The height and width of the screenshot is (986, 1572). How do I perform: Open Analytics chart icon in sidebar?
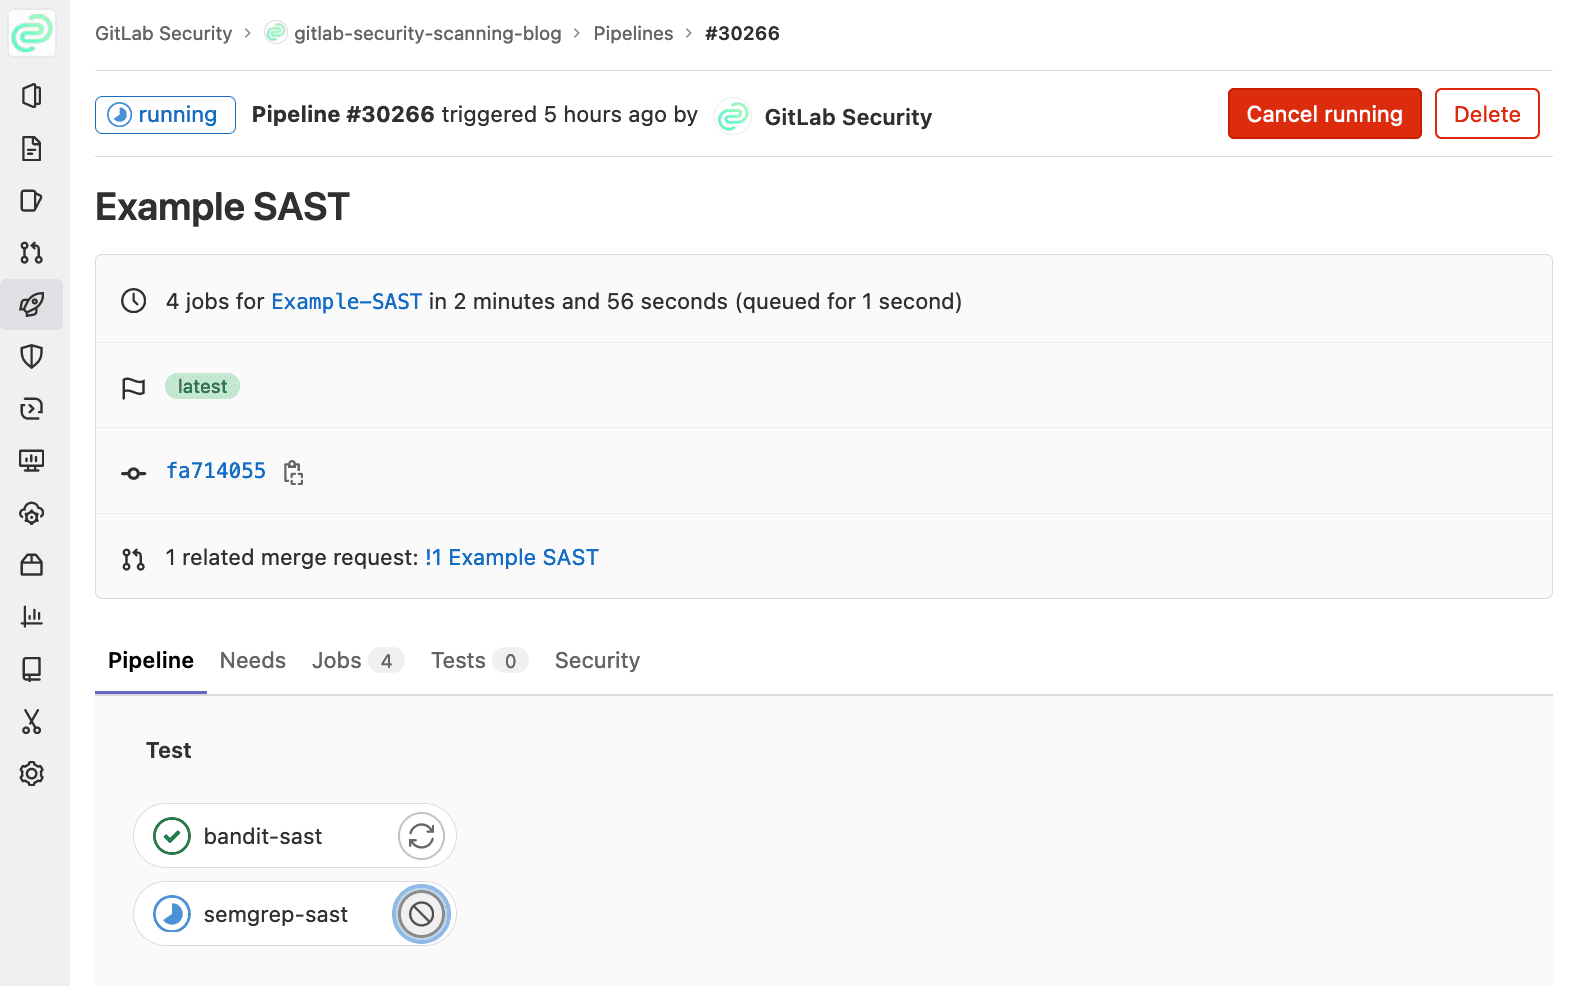tap(32, 617)
